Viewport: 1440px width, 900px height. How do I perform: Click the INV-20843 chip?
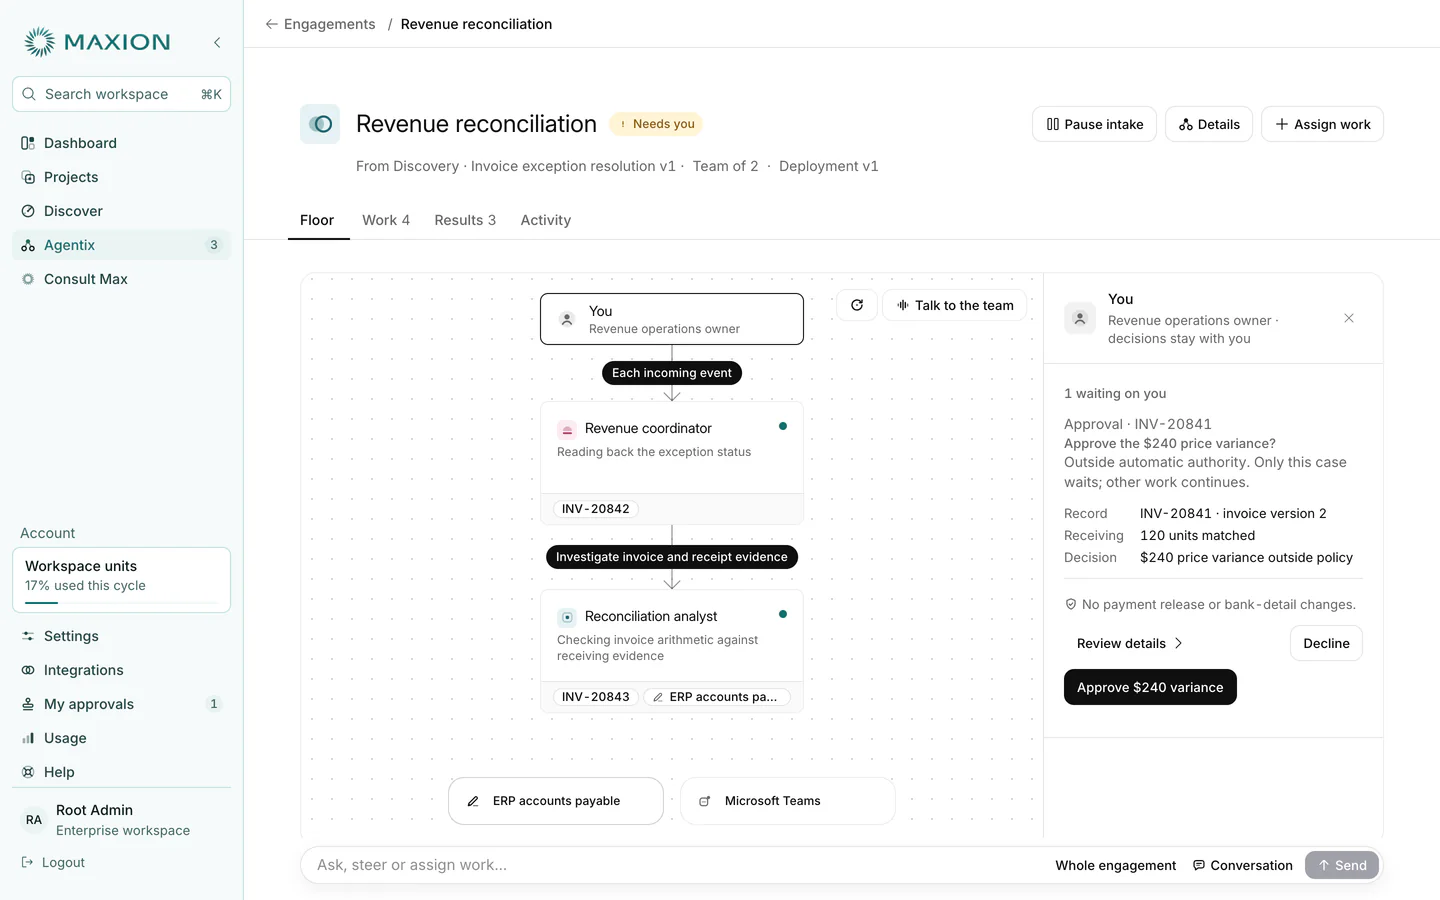(x=596, y=697)
